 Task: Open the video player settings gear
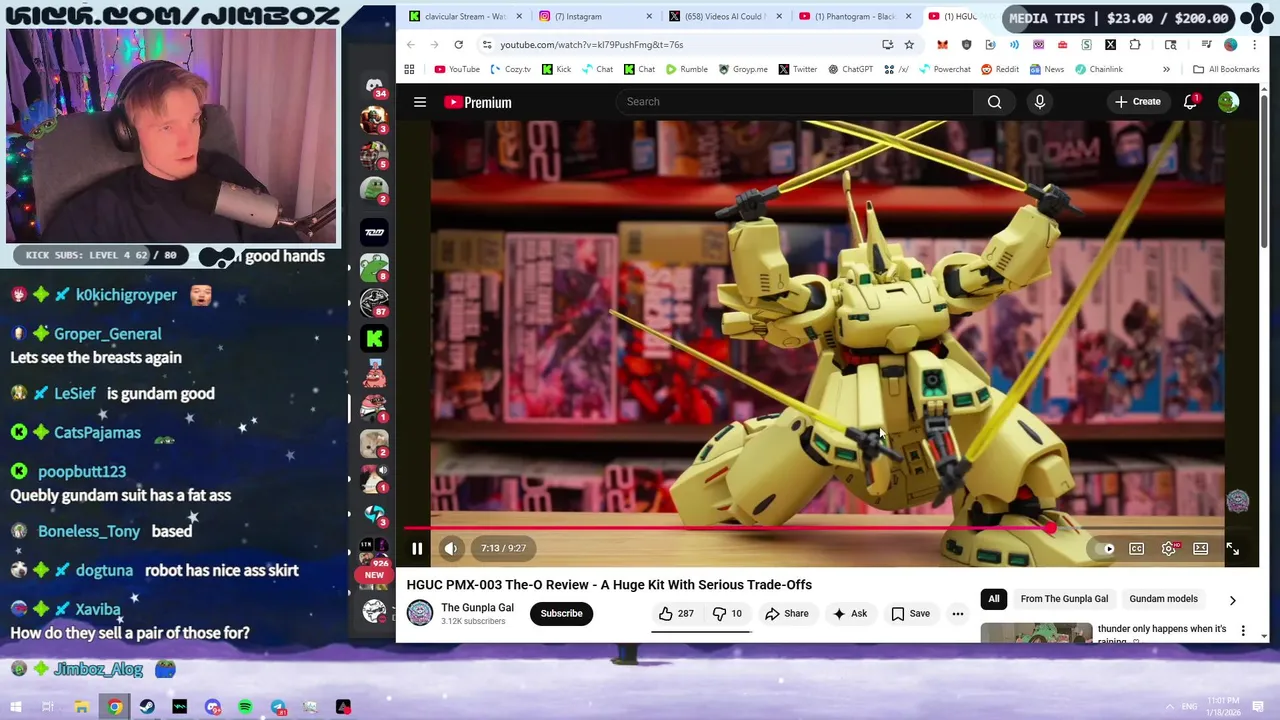(x=1169, y=548)
